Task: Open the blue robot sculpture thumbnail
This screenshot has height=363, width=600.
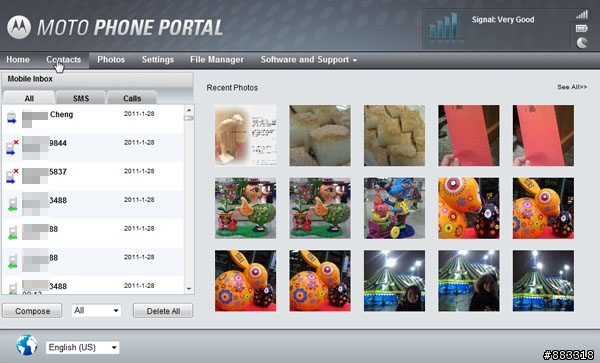Action: 394,208
